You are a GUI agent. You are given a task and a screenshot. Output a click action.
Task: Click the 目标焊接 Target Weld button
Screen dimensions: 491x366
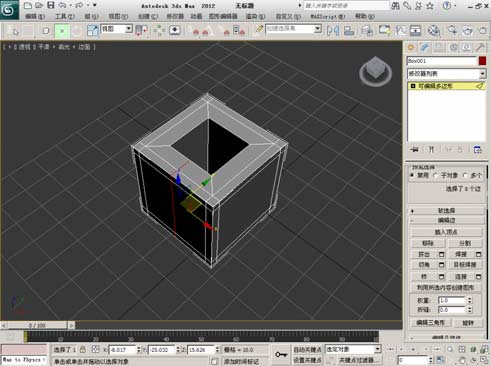(x=465, y=265)
